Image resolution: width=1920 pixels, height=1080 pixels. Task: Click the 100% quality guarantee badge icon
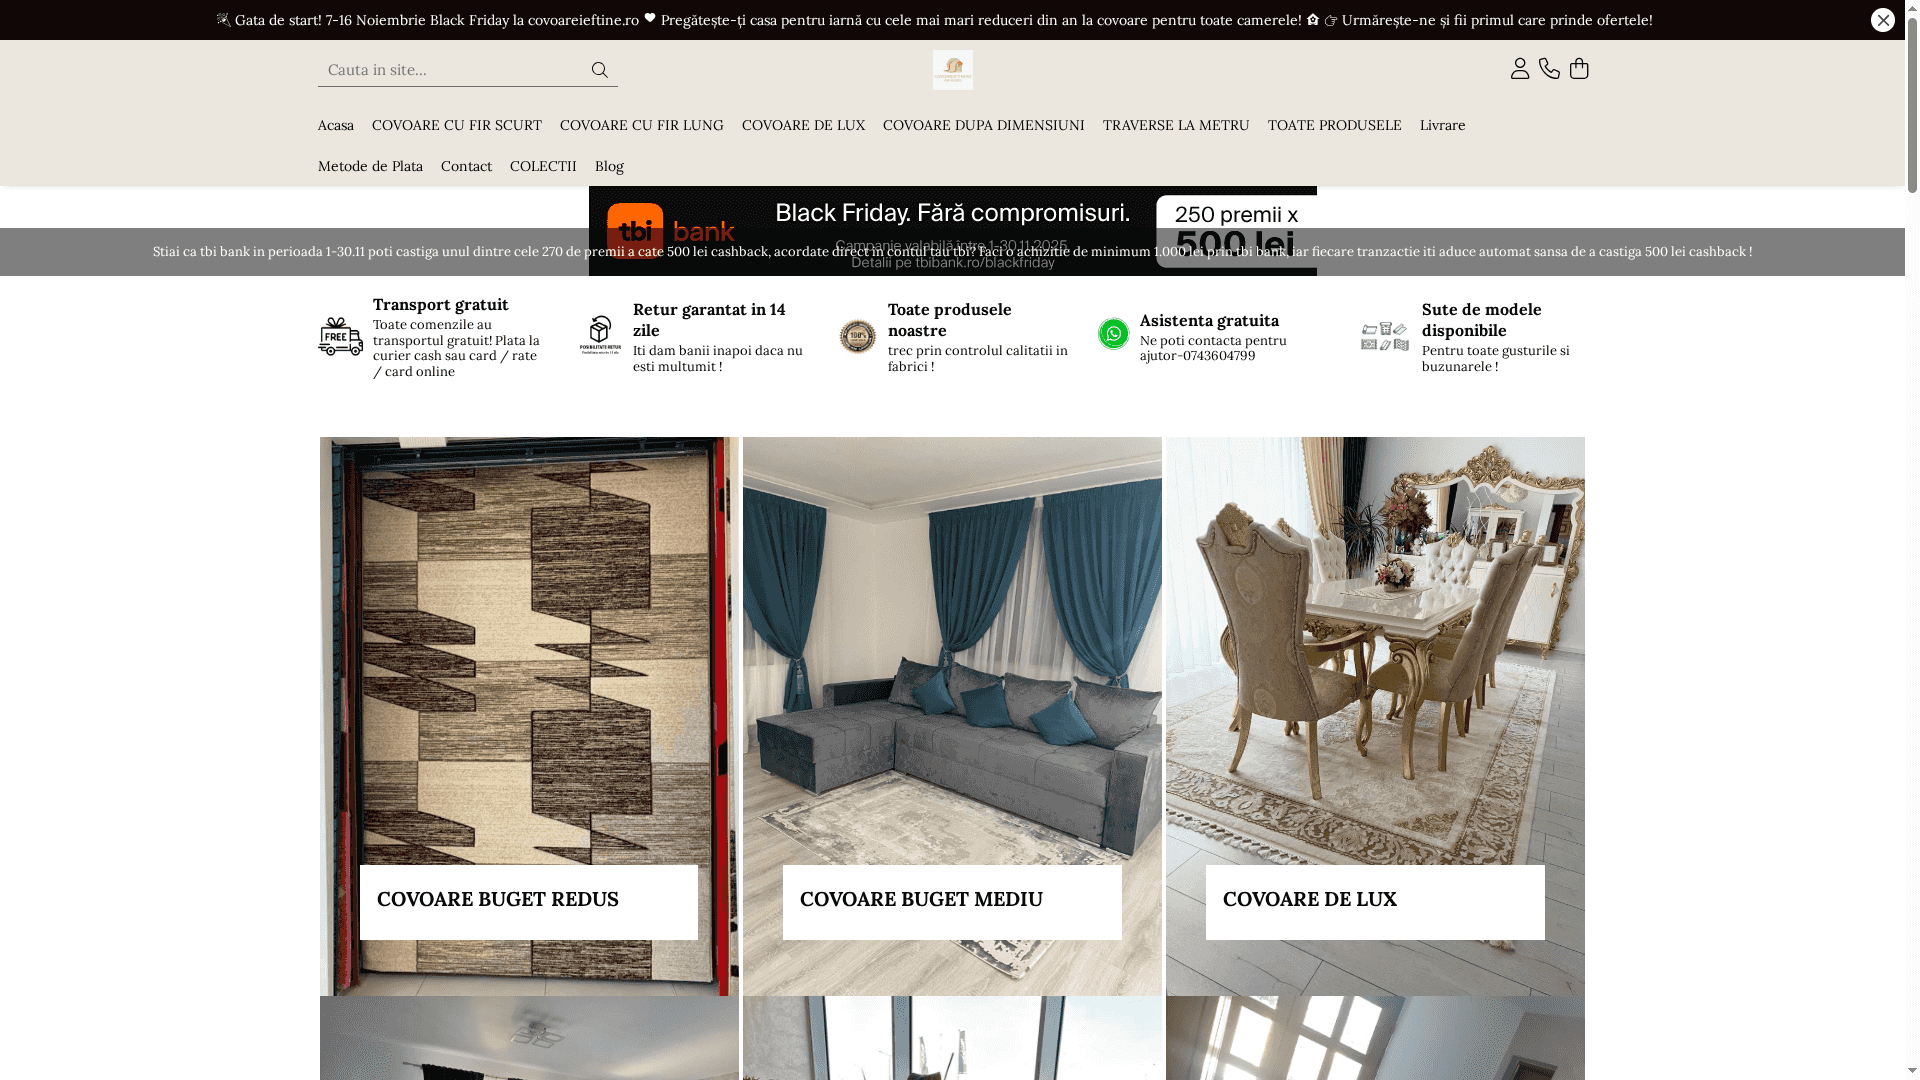[856, 337]
